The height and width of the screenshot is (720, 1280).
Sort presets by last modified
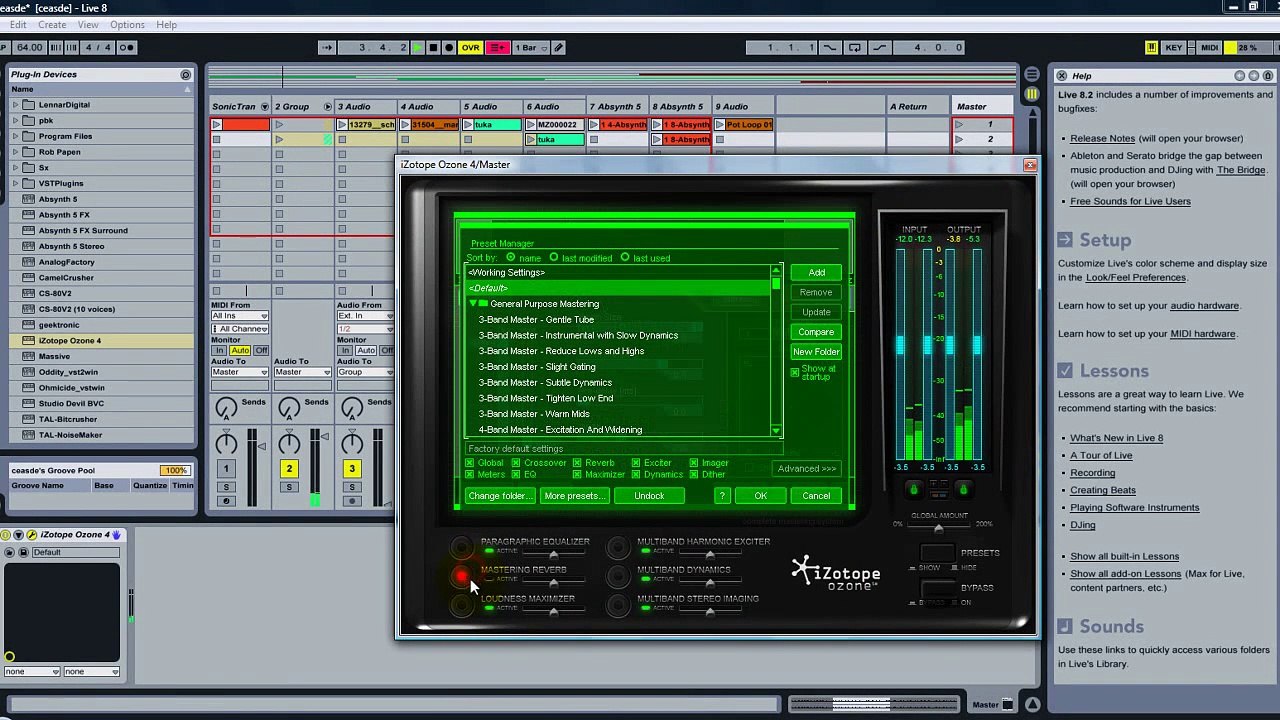(554, 258)
